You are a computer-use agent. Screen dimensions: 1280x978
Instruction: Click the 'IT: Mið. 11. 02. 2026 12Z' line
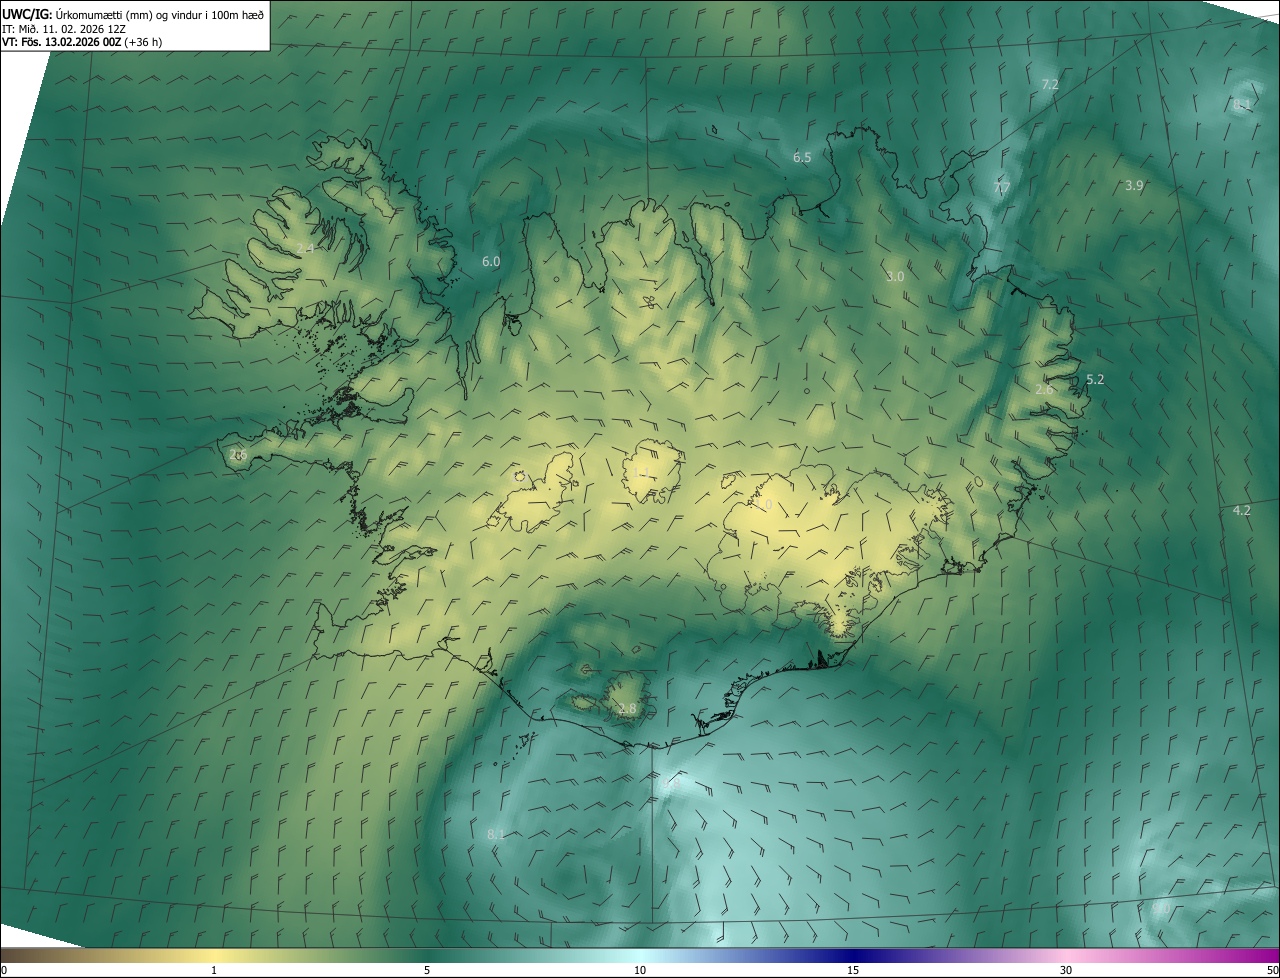tap(62, 29)
